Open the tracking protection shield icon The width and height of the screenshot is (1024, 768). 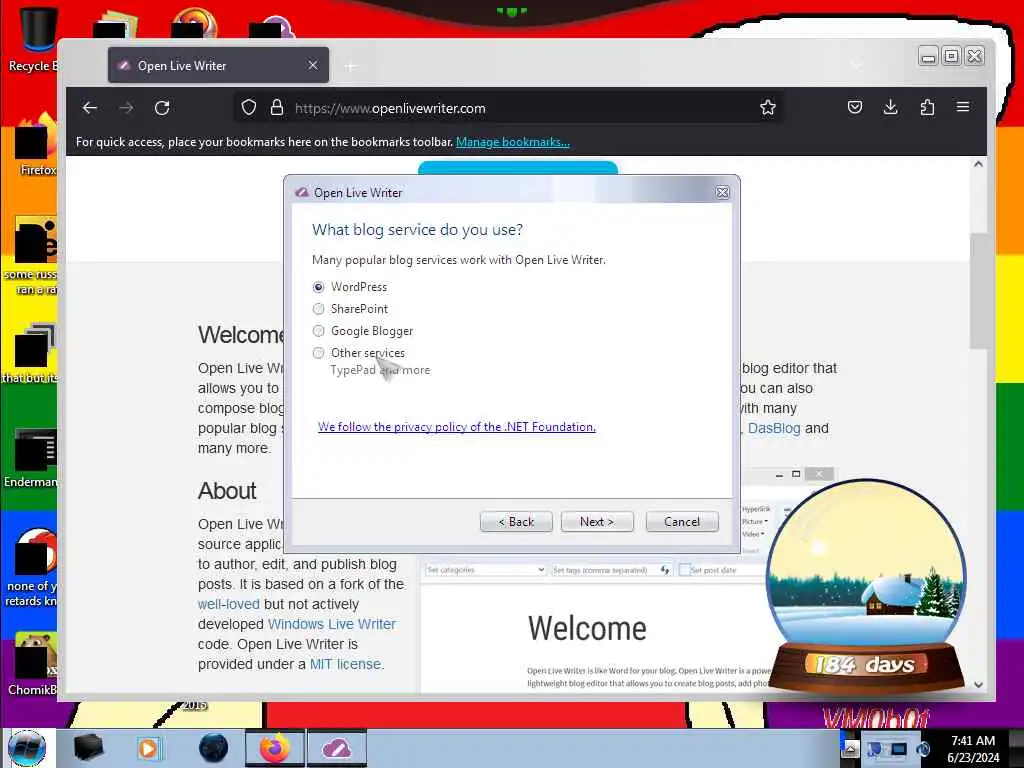(x=249, y=108)
